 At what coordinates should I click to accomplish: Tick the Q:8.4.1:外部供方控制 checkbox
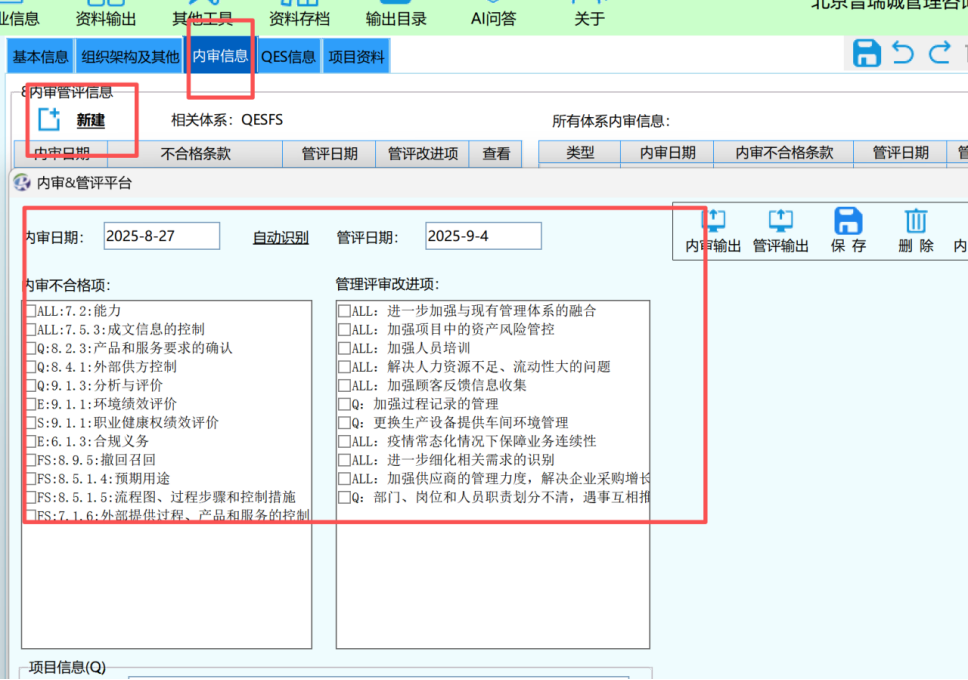click(x=31, y=367)
